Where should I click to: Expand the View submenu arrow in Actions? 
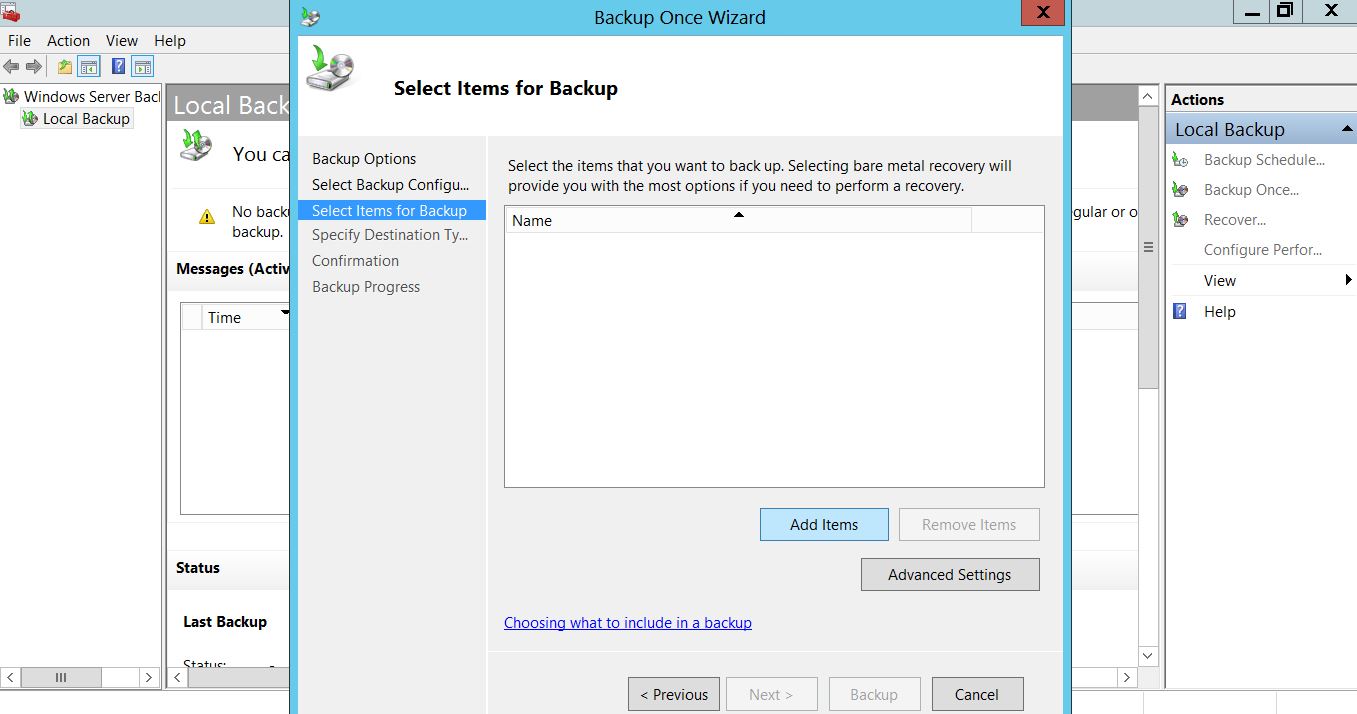point(1348,281)
